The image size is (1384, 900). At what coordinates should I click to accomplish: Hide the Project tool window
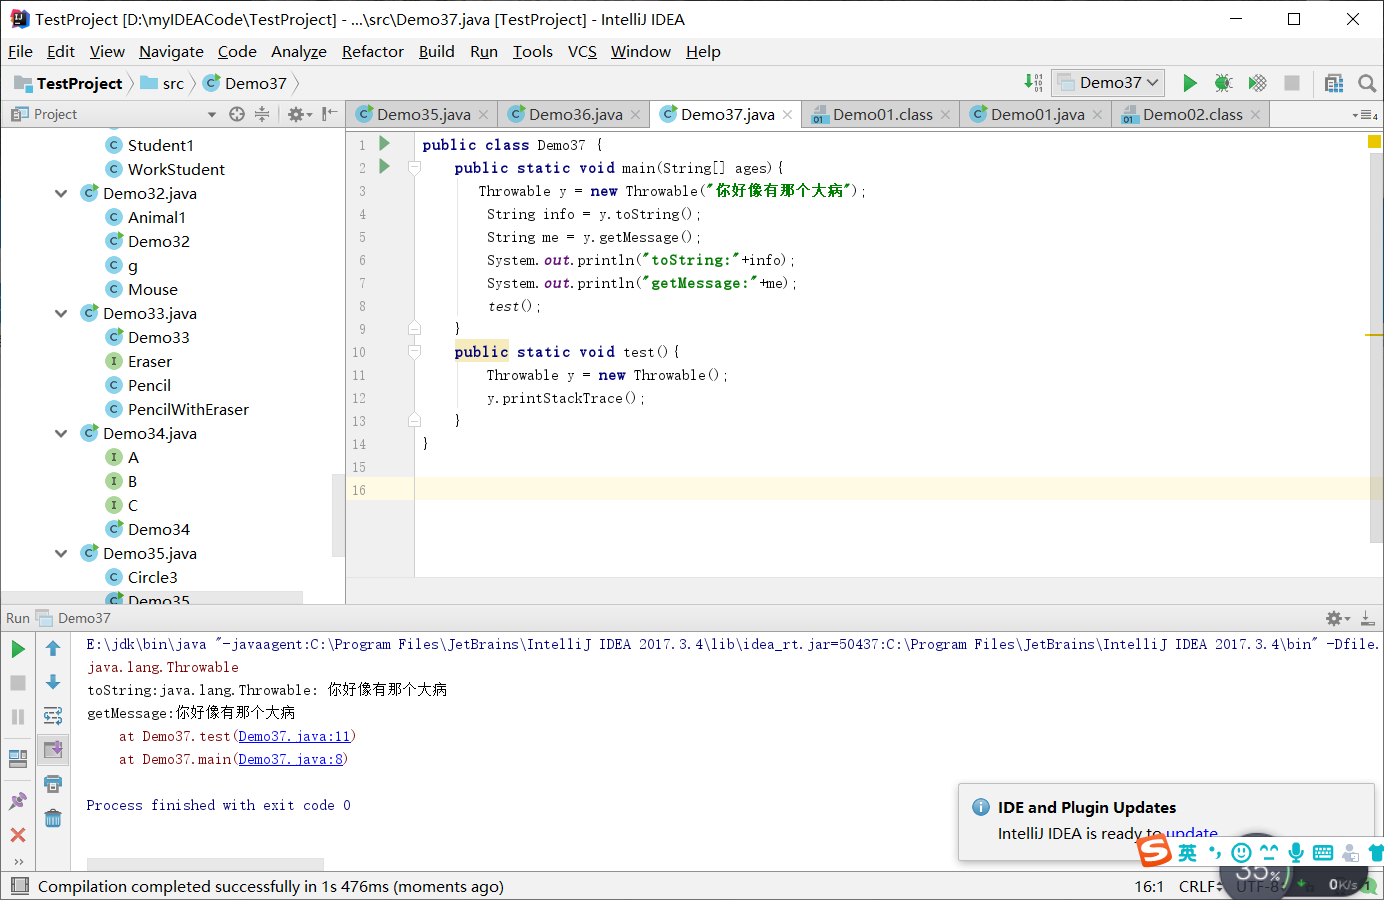pyautogui.click(x=330, y=114)
